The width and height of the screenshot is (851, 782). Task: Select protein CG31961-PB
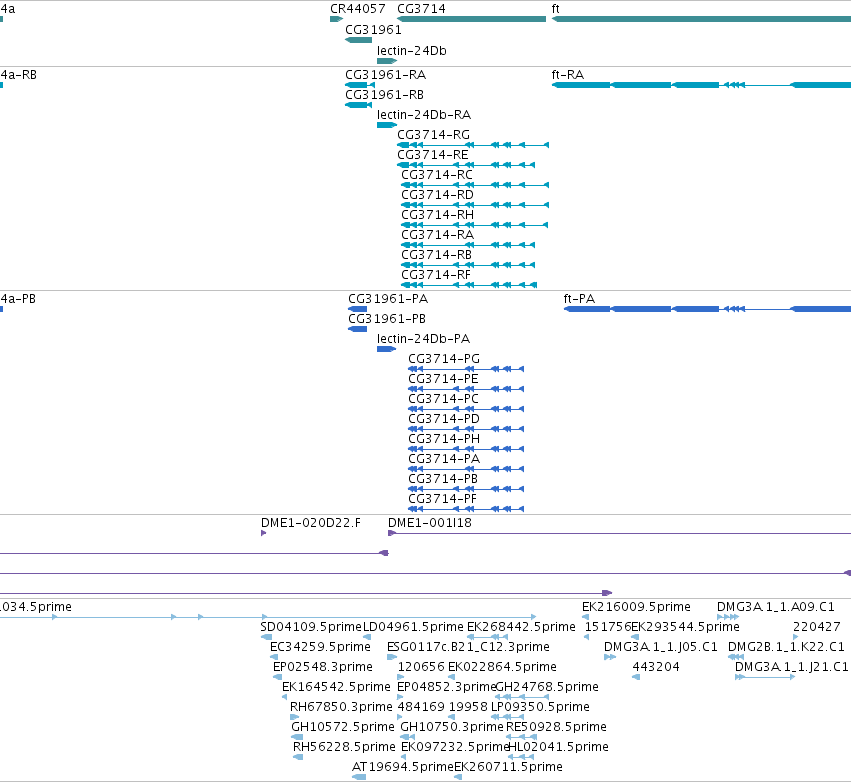[x=358, y=329]
